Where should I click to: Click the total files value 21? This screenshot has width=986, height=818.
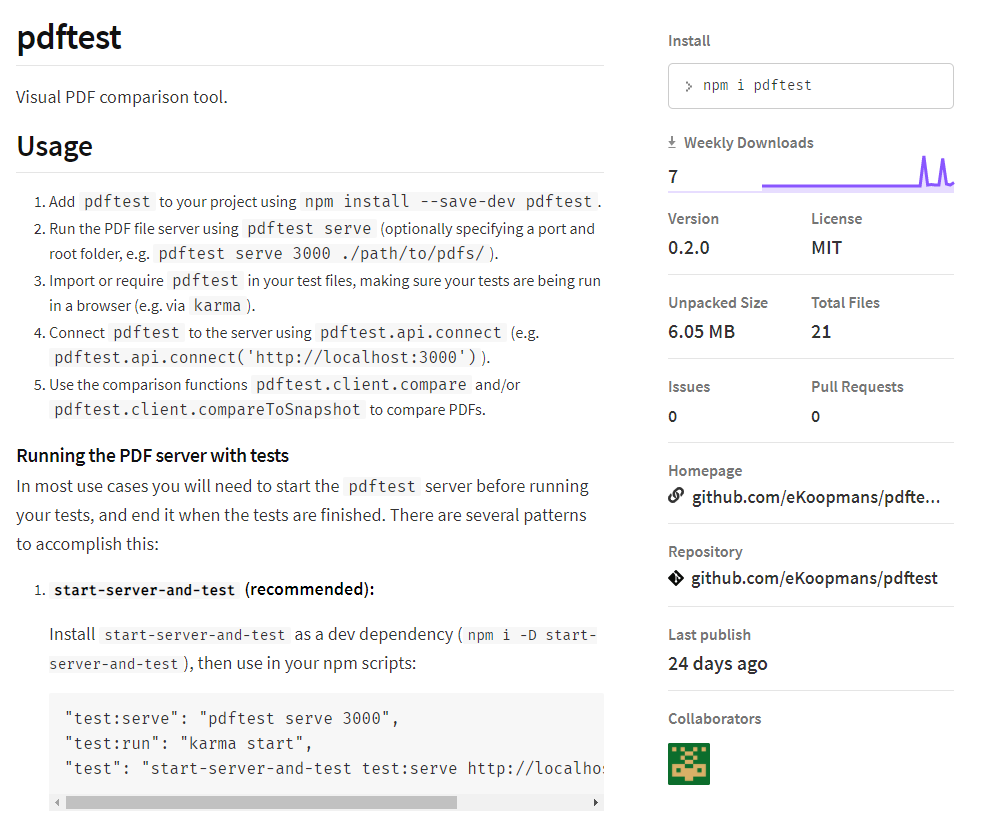821,331
